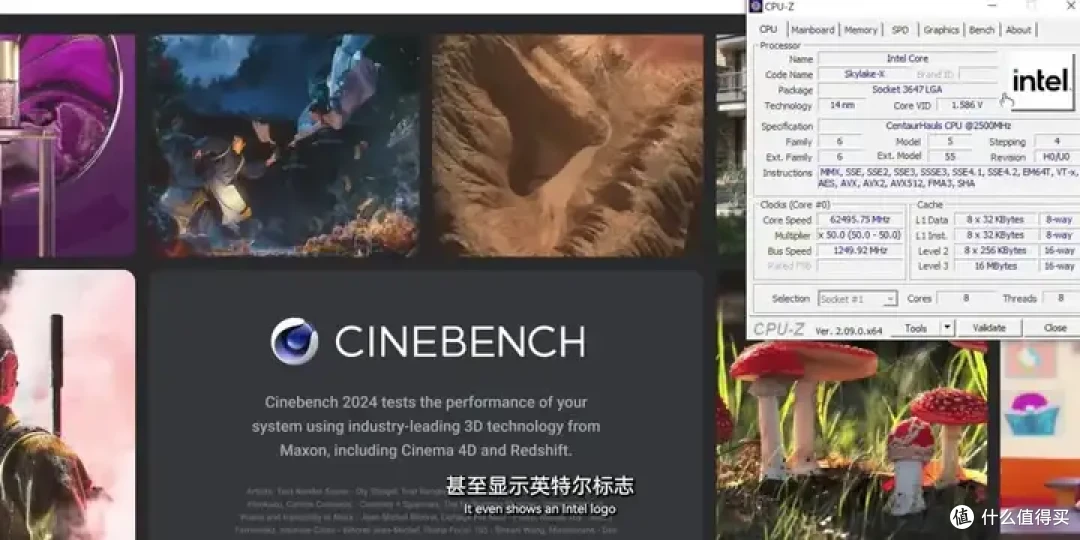This screenshot has height=540, width=1080.
Task: Click the Code Name value Skylake-X
Action: click(x=864, y=74)
